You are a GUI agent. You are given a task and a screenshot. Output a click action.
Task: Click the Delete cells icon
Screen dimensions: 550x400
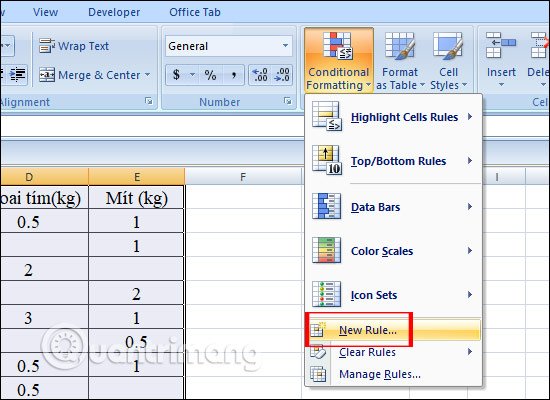tap(539, 45)
